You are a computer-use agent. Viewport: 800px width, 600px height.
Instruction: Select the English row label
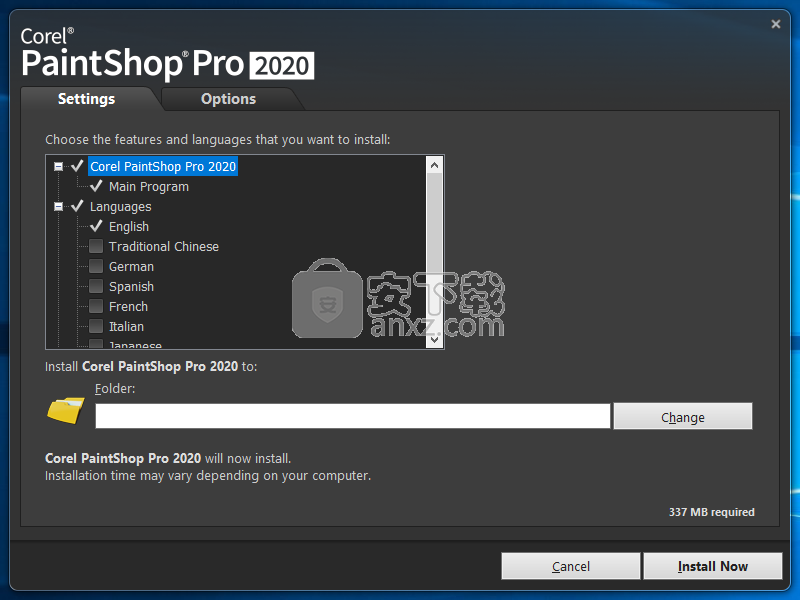(x=129, y=227)
